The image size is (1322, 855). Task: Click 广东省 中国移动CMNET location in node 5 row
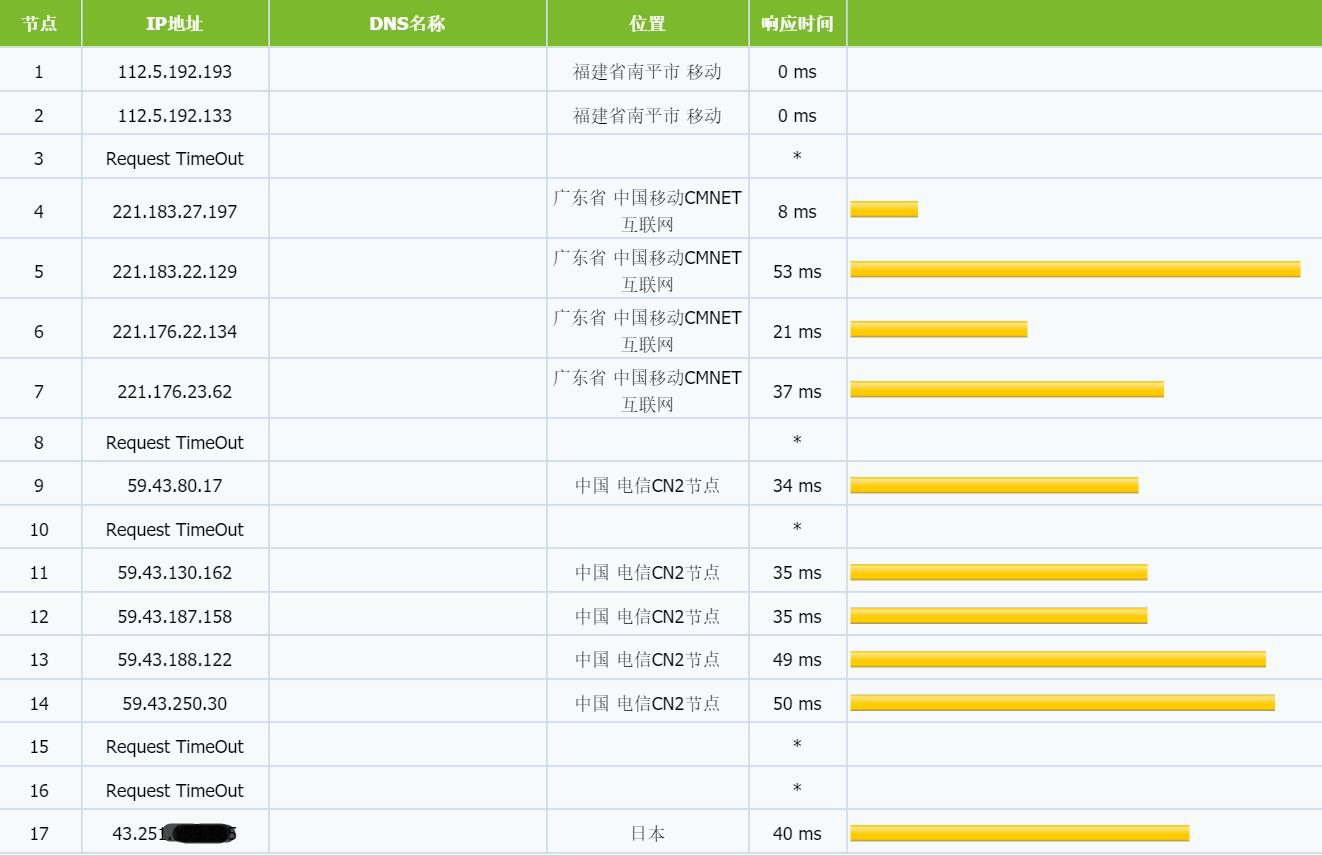[x=647, y=271]
